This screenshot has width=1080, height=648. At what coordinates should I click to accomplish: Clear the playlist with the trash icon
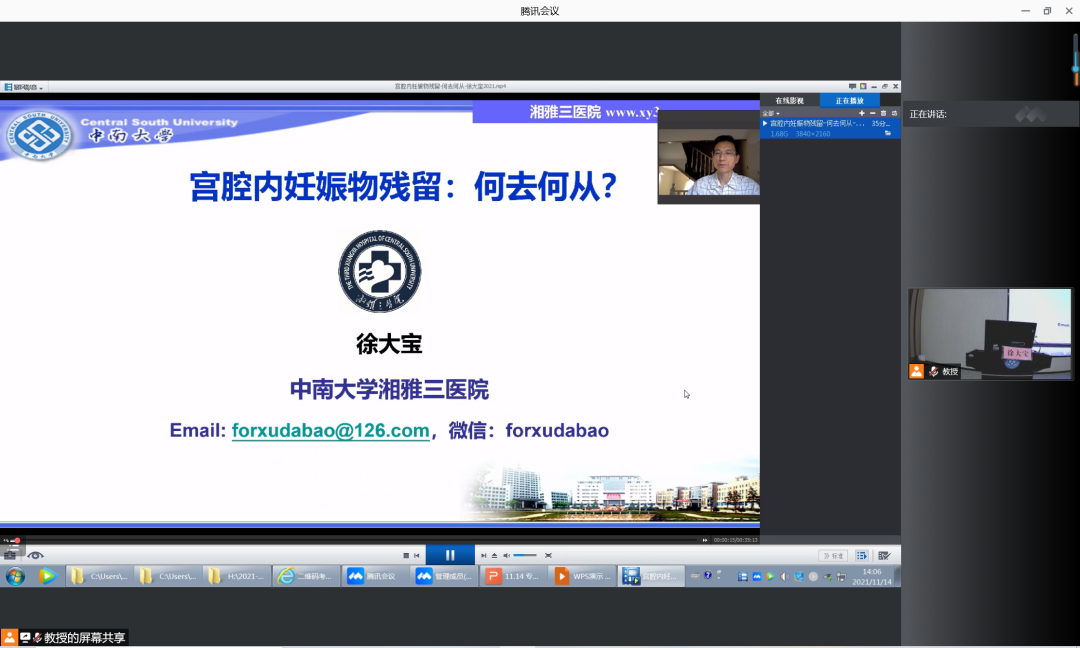click(883, 113)
